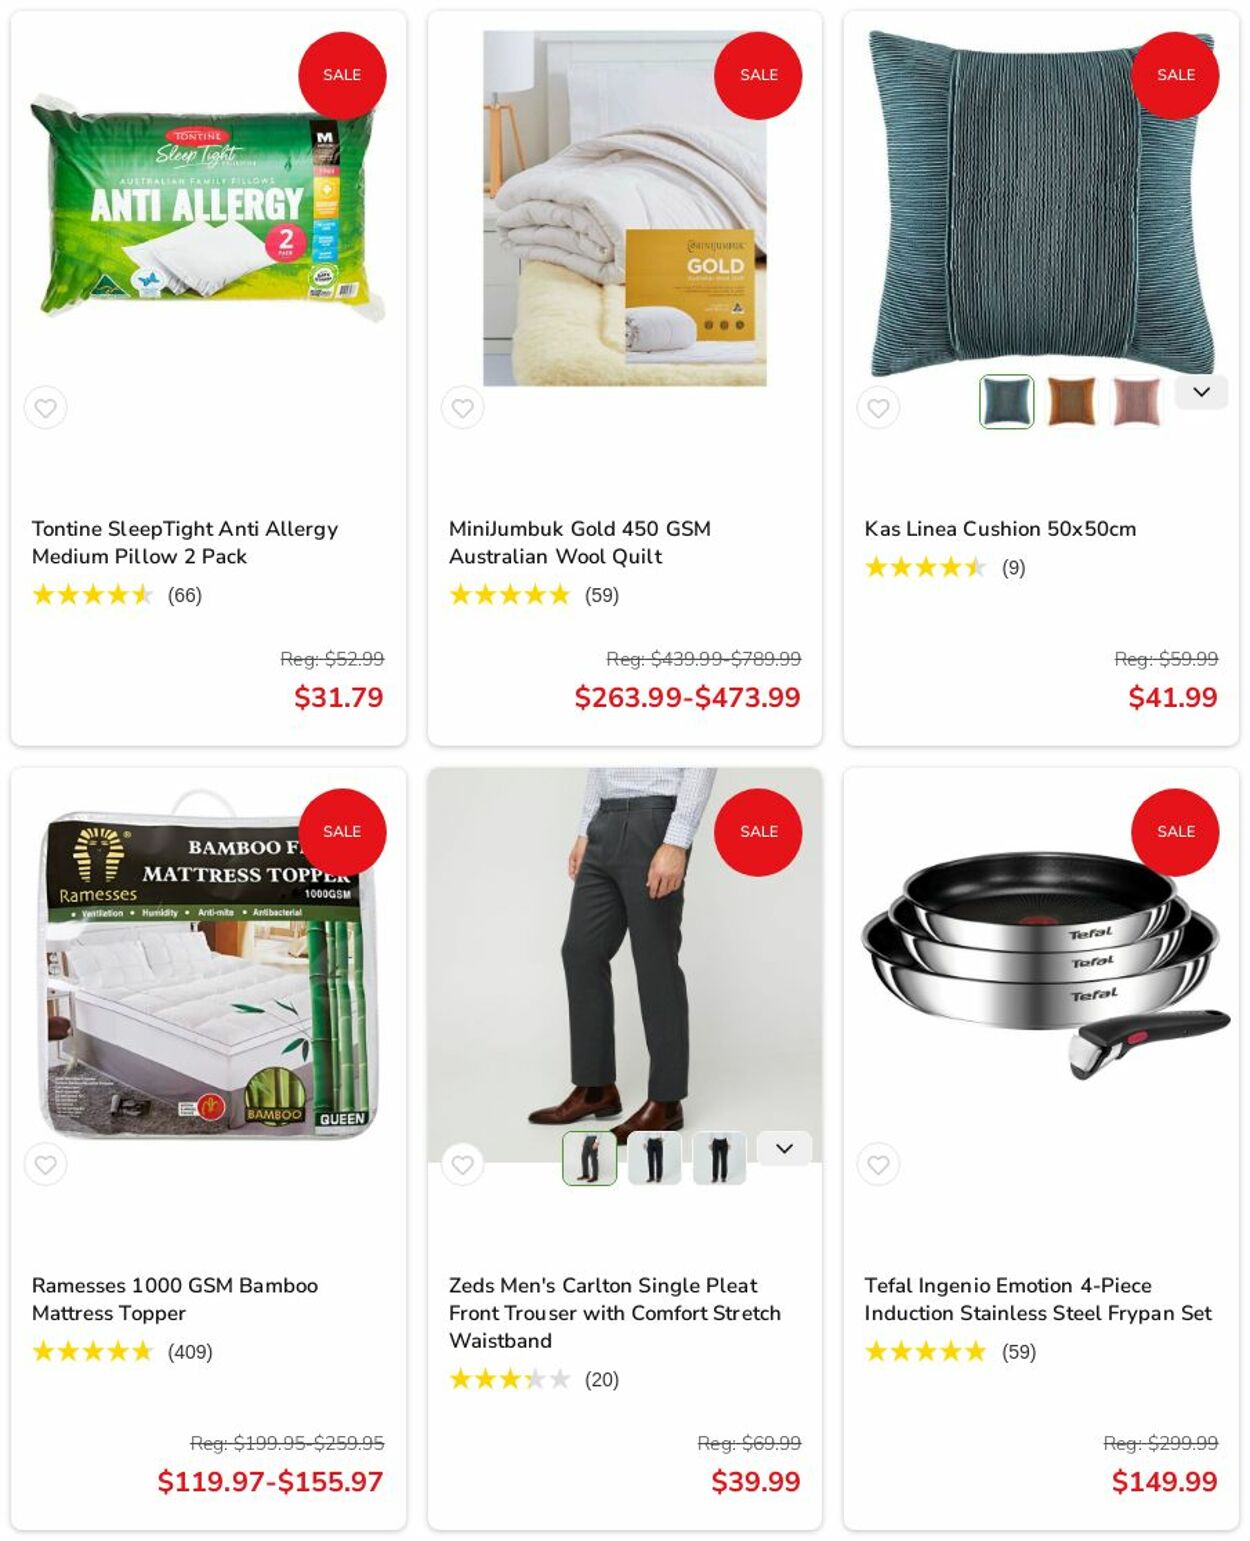Favorite the Tefal frypan set

[878, 1164]
